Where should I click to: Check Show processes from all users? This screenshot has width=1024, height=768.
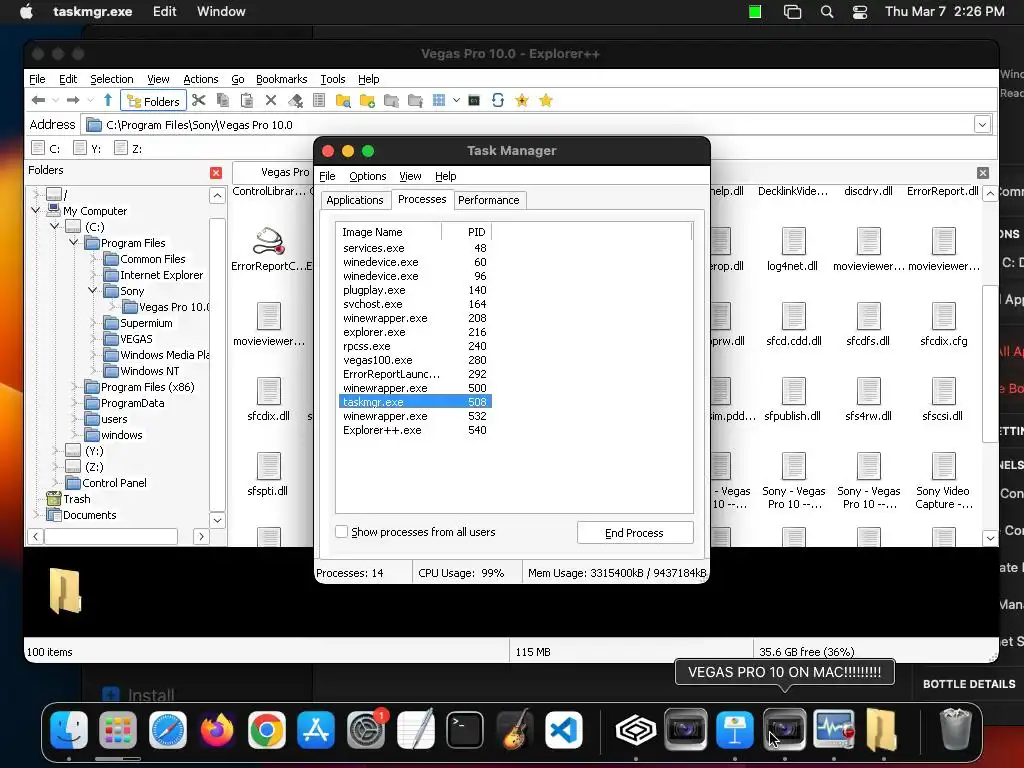(342, 532)
